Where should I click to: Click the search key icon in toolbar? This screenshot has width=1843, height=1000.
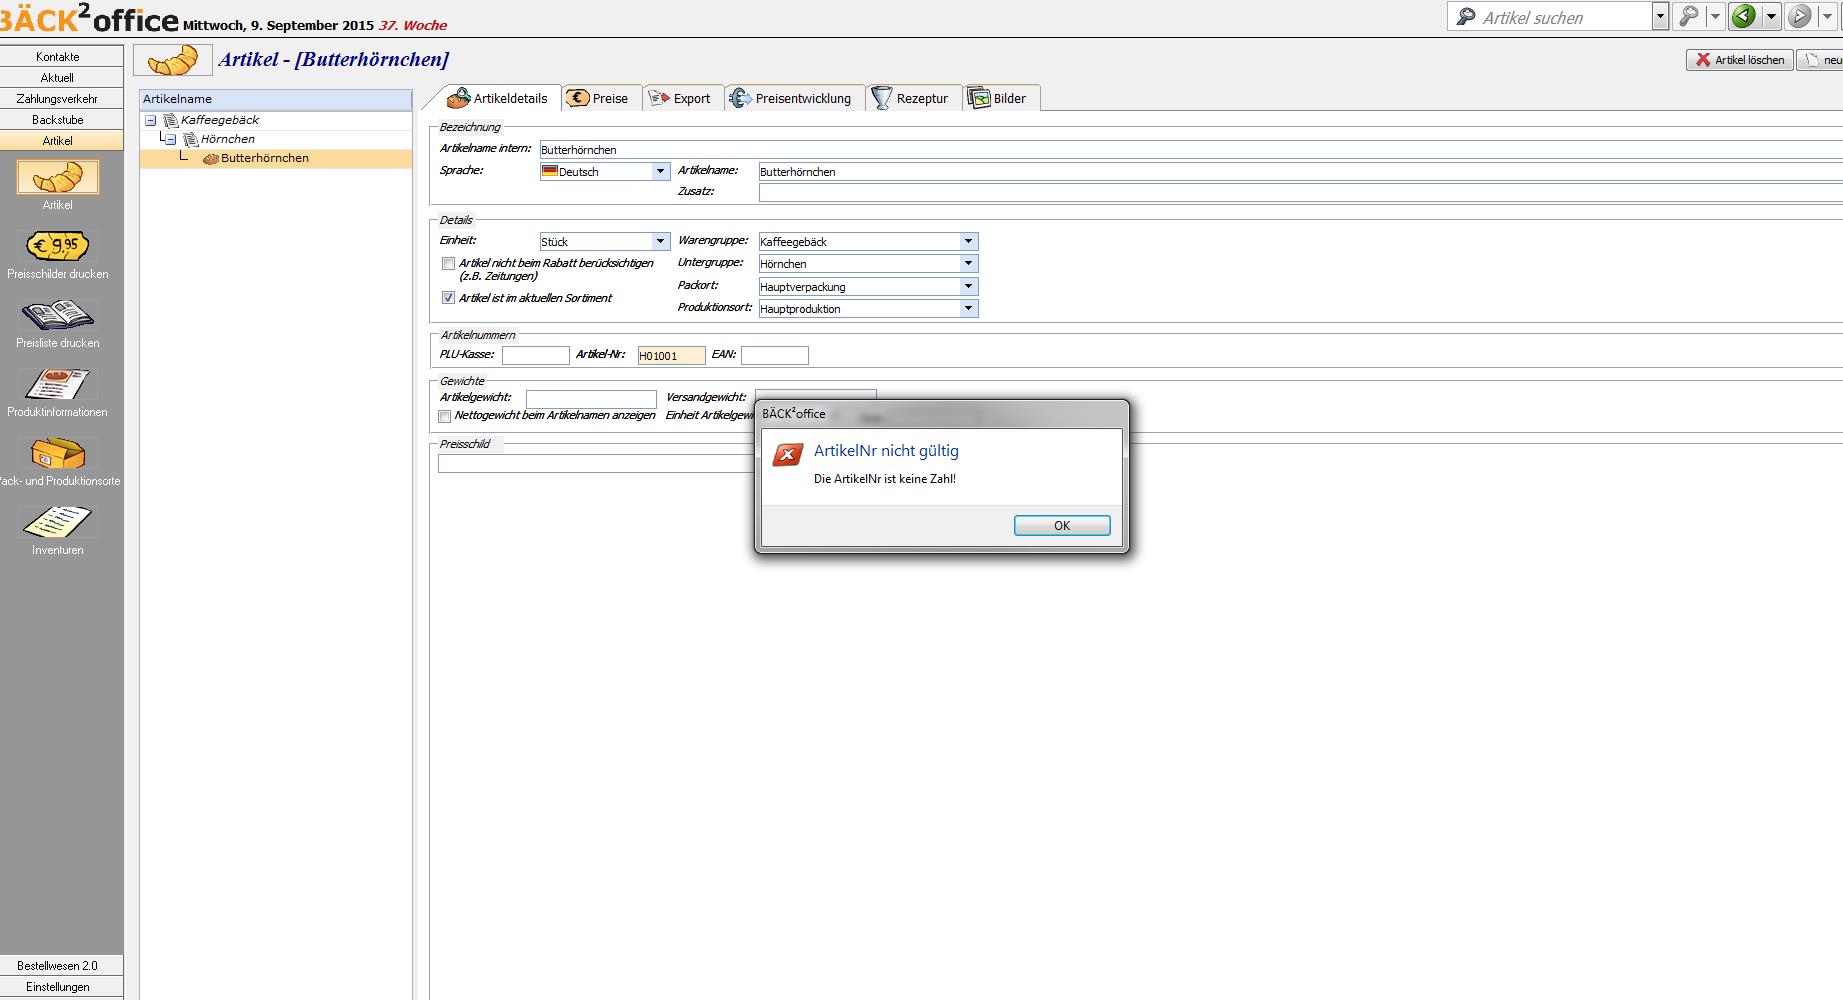pos(1688,16)
